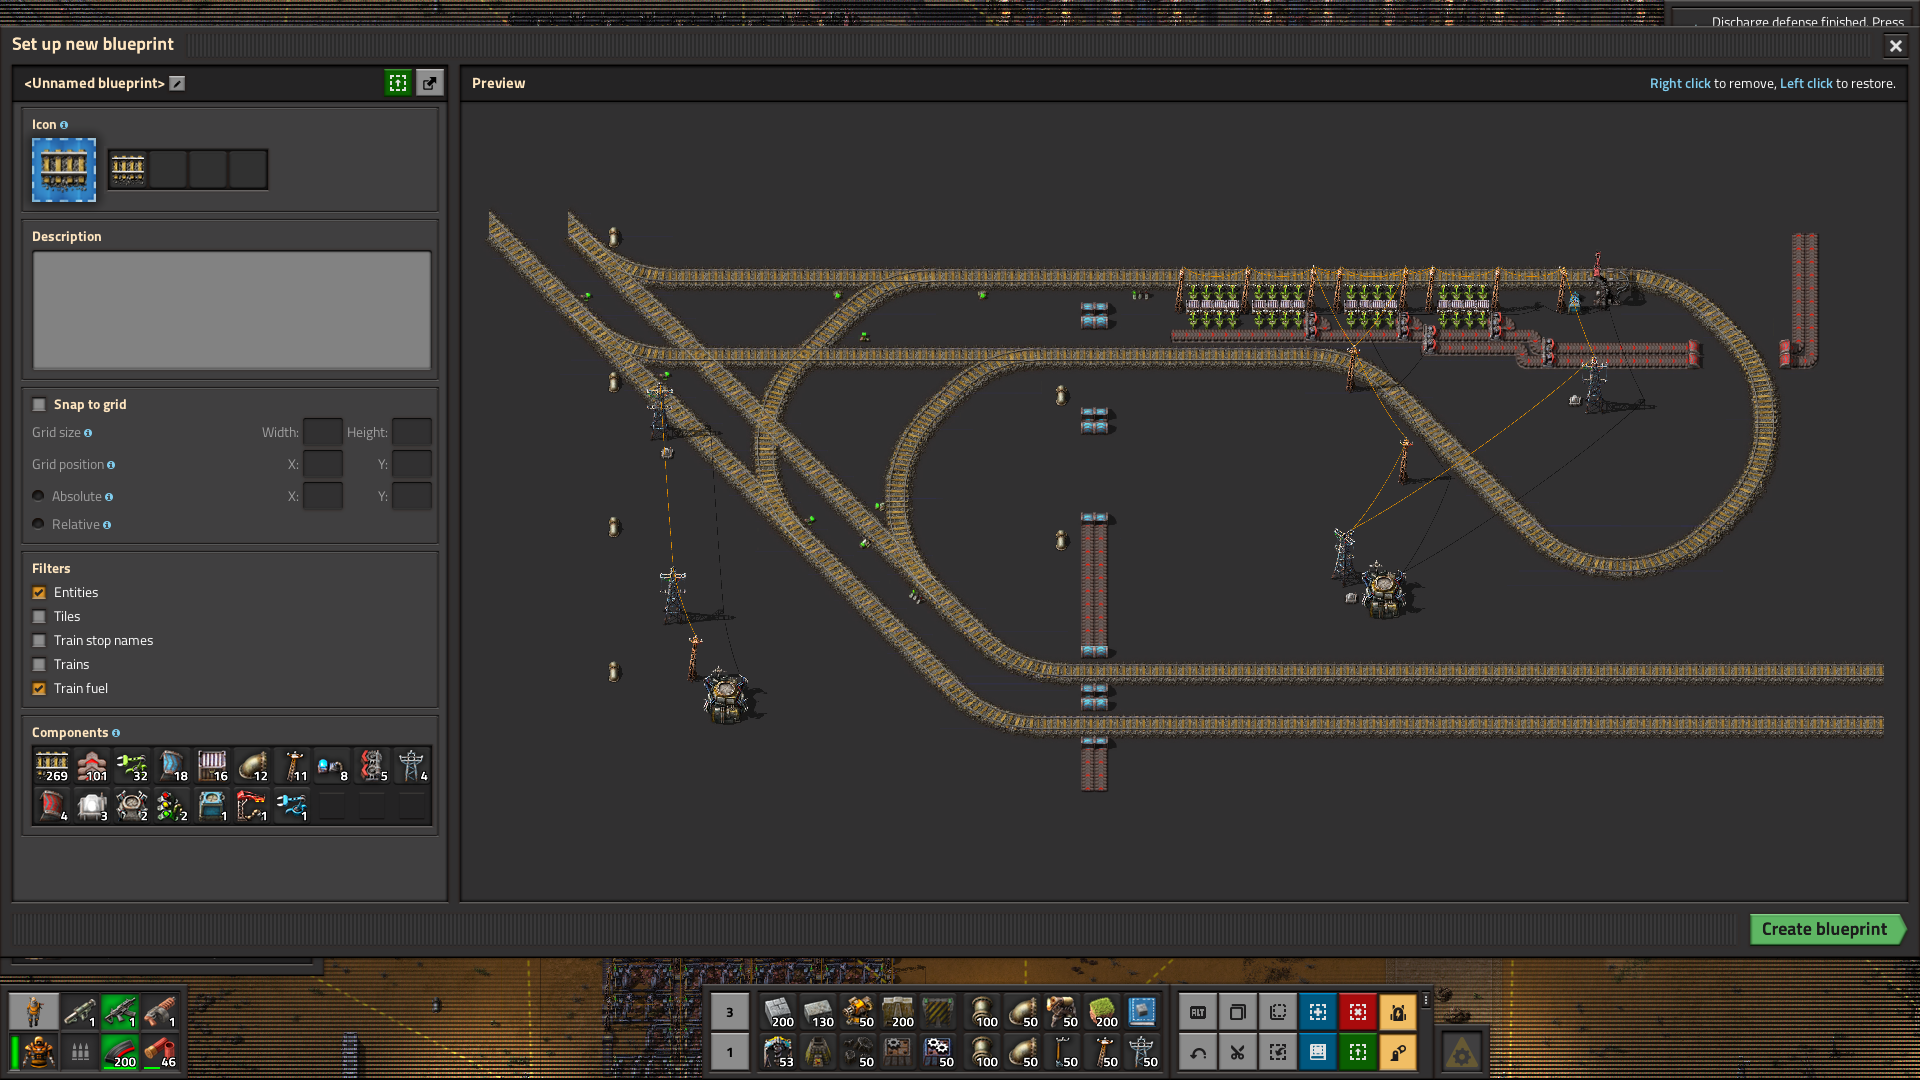1920x1080 pixels.
Task: Click the first small rail icon slot
Action: [x=128, y=169]
